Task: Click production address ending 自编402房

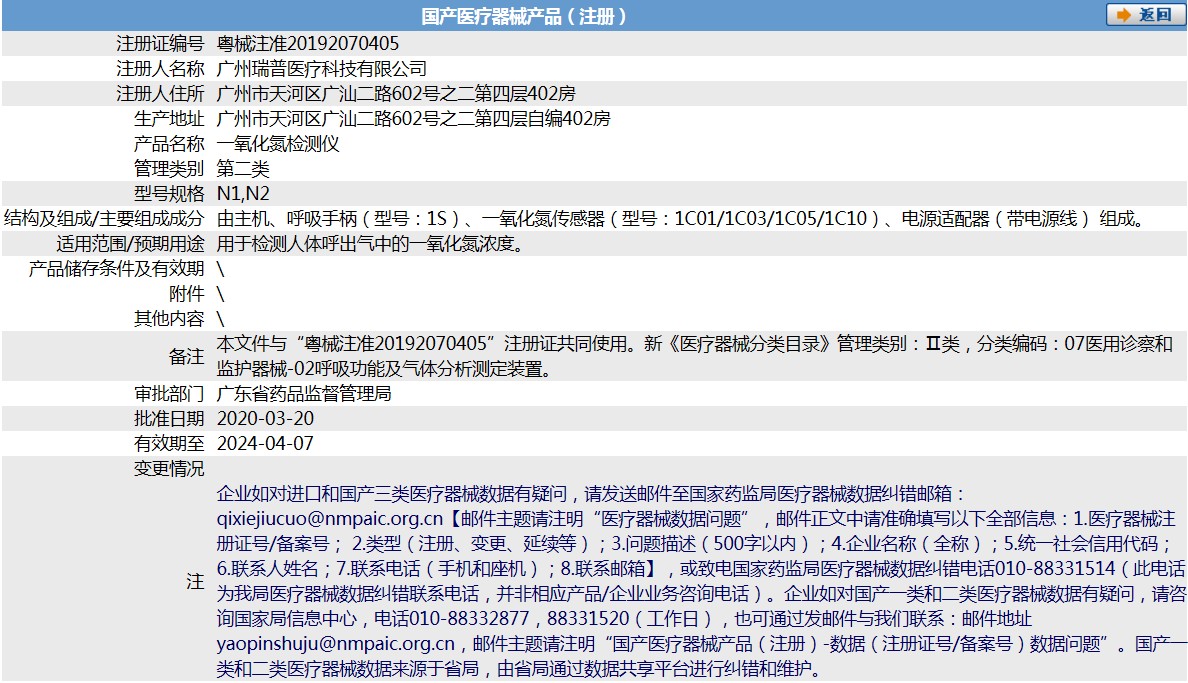Action: 414,118
